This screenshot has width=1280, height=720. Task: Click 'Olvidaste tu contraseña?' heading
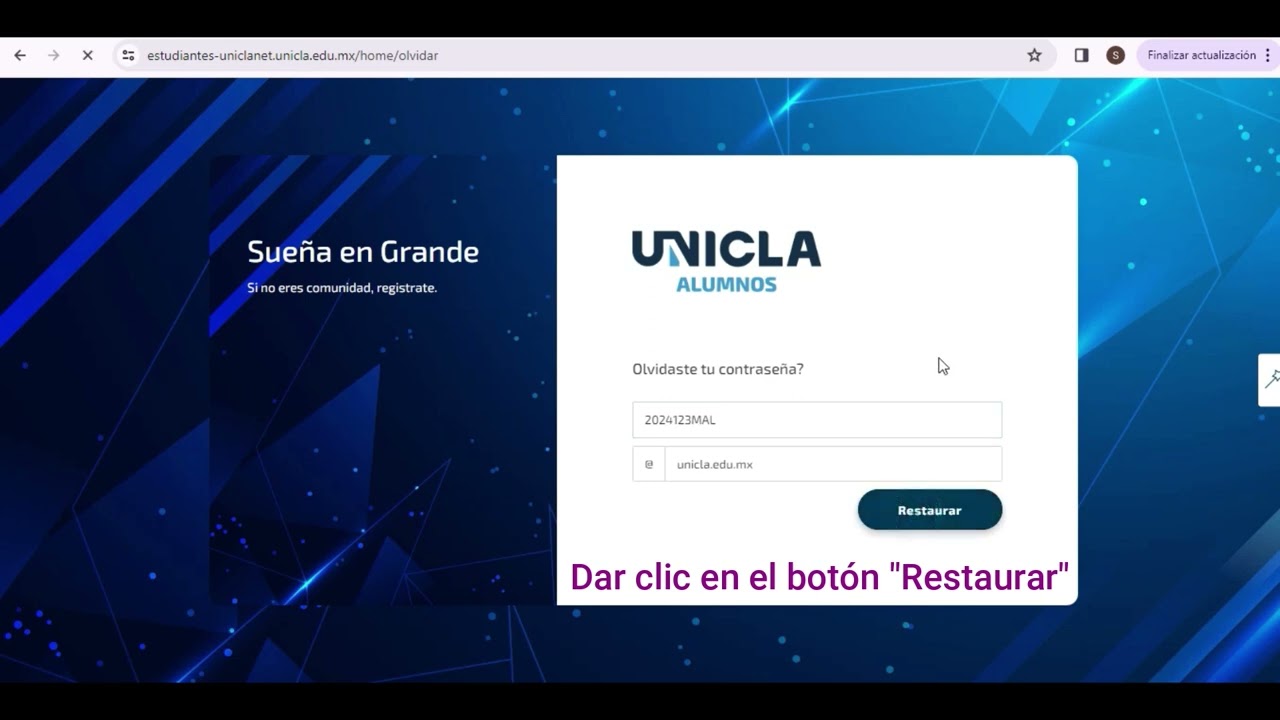(x=718, y=369)
